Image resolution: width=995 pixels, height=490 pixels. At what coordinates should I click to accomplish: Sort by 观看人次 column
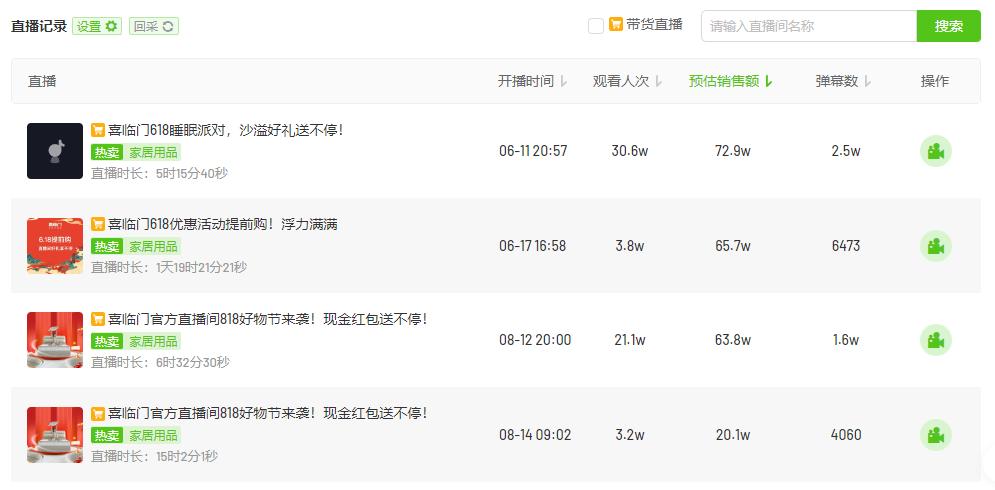pos(628,81)
